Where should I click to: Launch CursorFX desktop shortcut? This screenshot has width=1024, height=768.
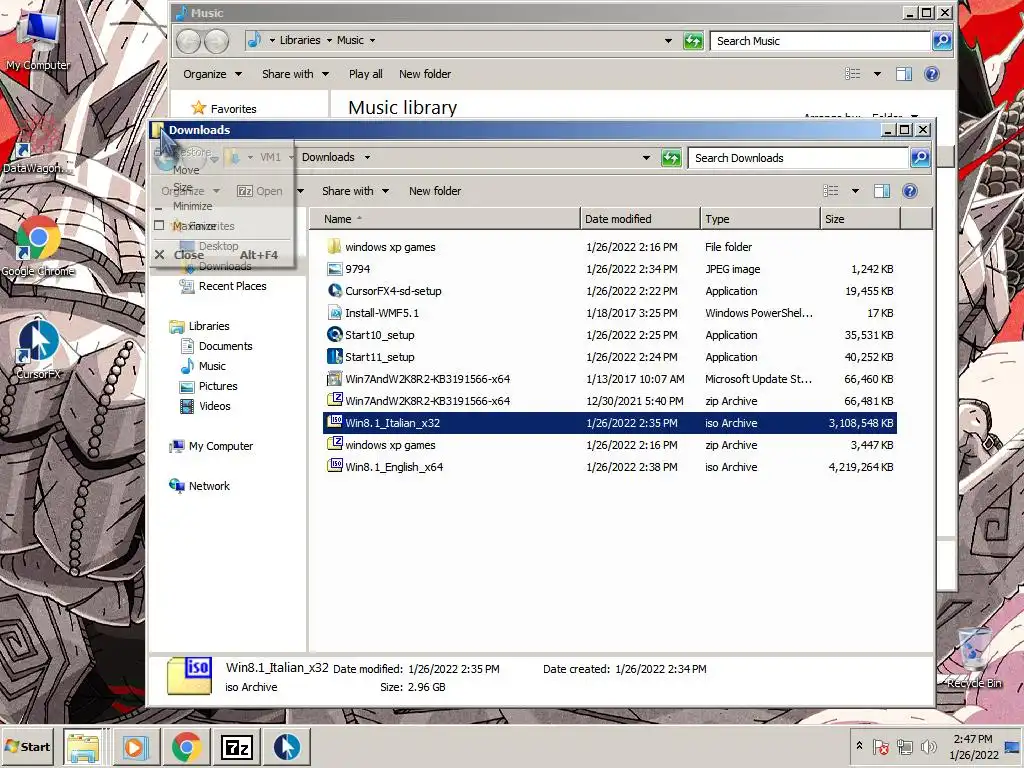(x=38, y=349)
